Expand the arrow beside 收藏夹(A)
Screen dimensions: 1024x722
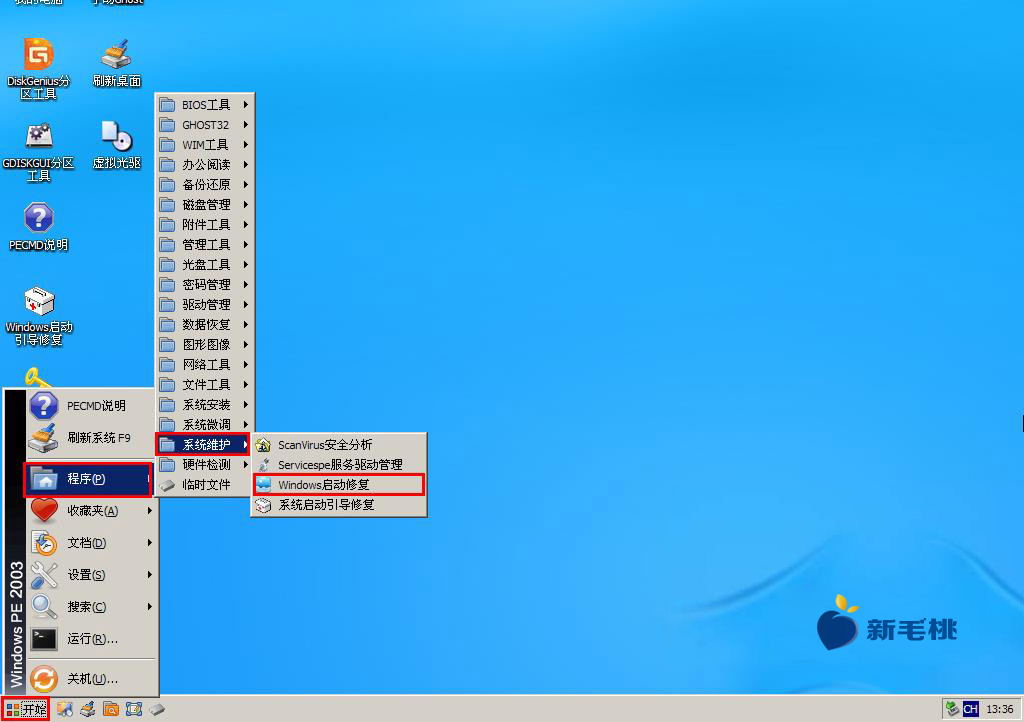coord(150,510)
